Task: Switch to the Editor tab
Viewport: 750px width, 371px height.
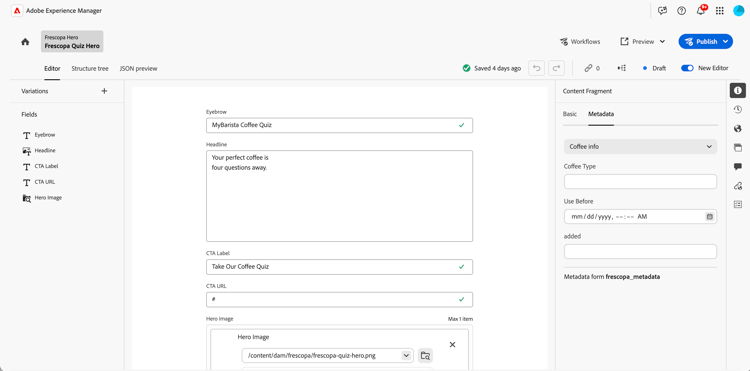Action: (52, 68)
